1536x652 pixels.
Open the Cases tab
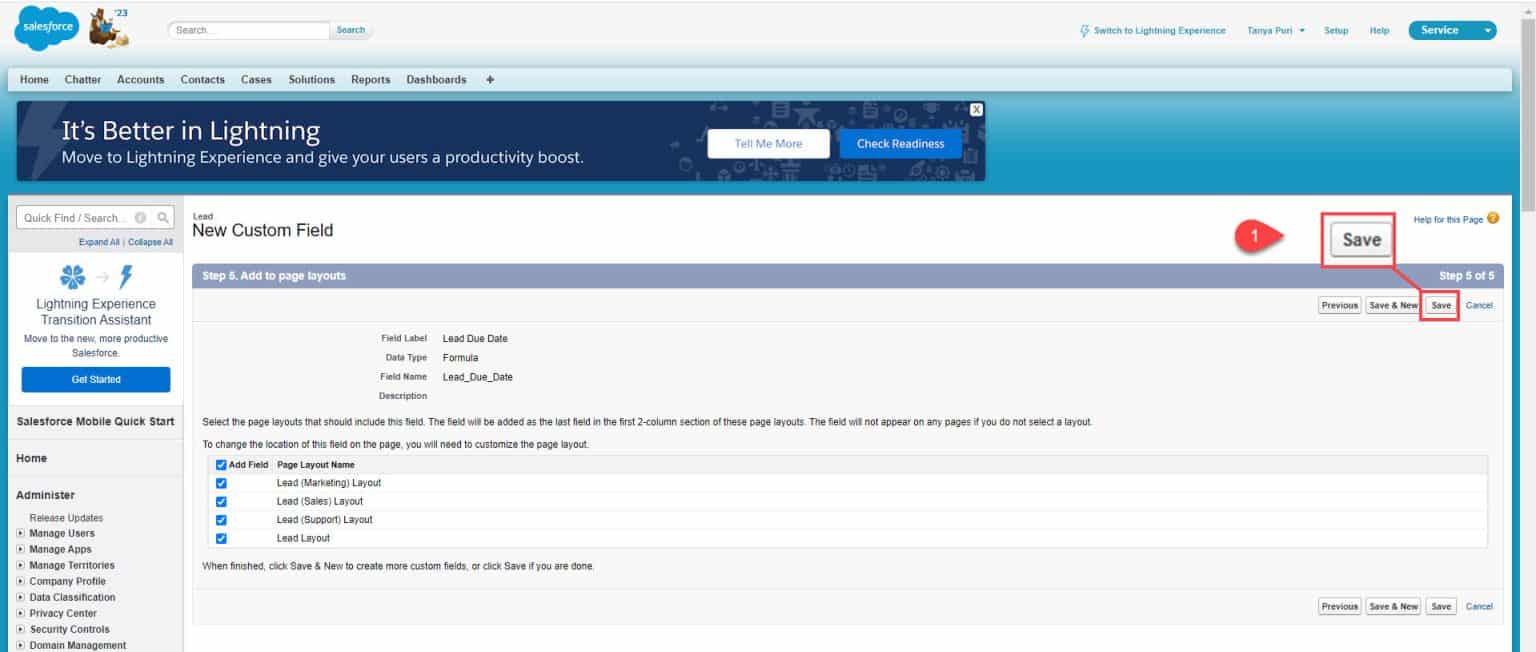(256, 80)
